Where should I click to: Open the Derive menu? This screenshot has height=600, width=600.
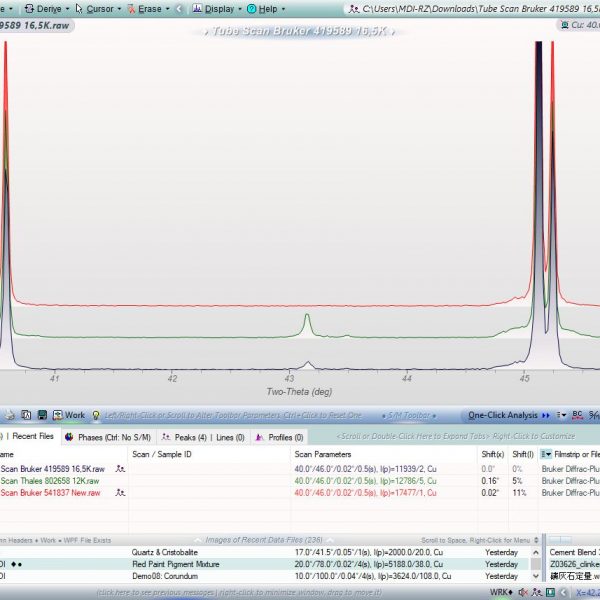pyautogui.click(x=48, y=8)
